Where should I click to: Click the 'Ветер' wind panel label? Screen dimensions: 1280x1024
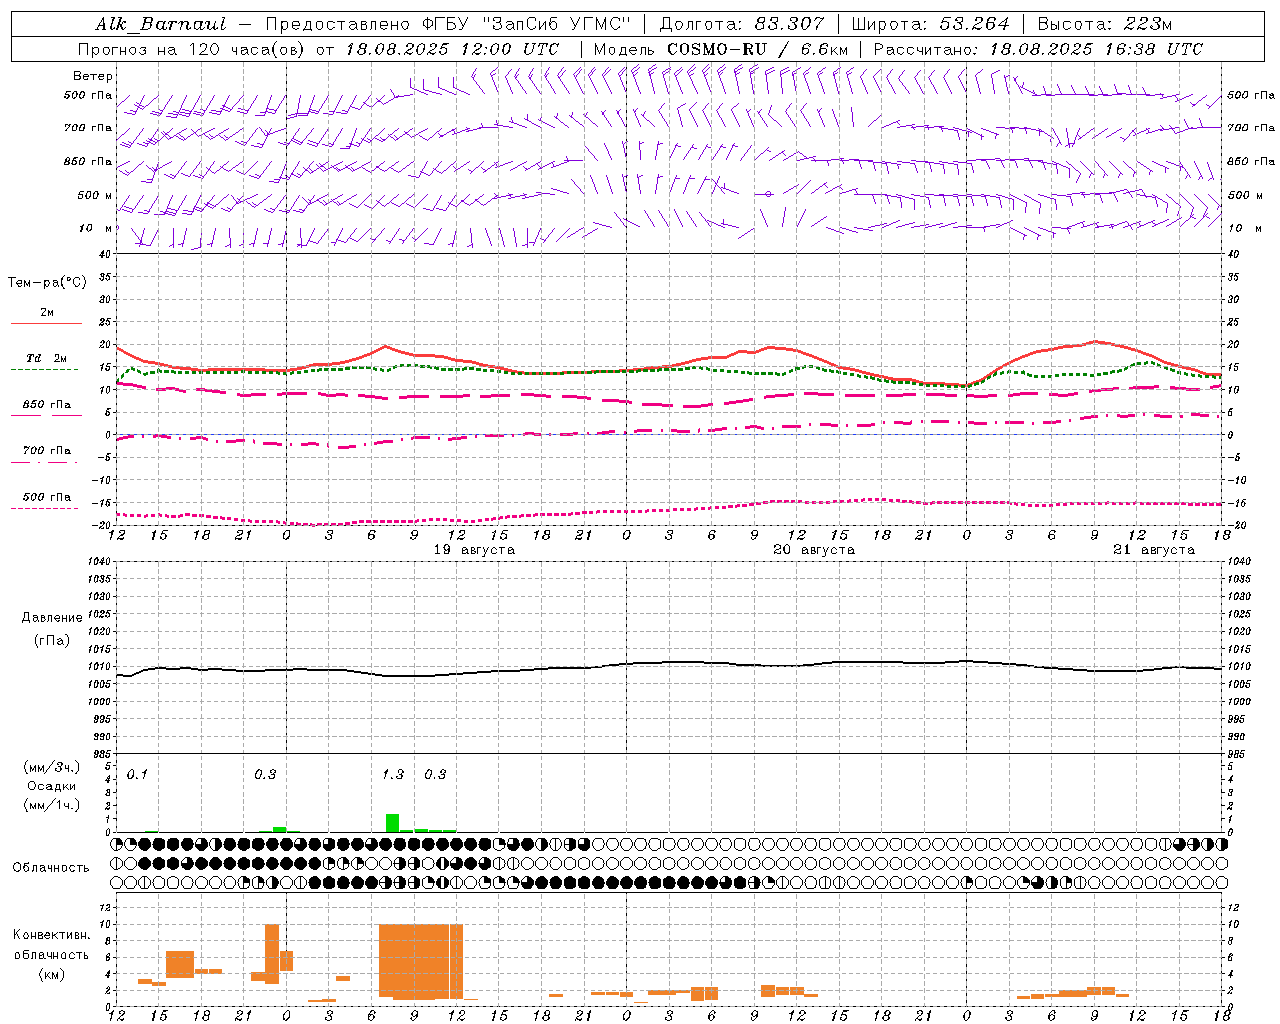click(93, 76)
